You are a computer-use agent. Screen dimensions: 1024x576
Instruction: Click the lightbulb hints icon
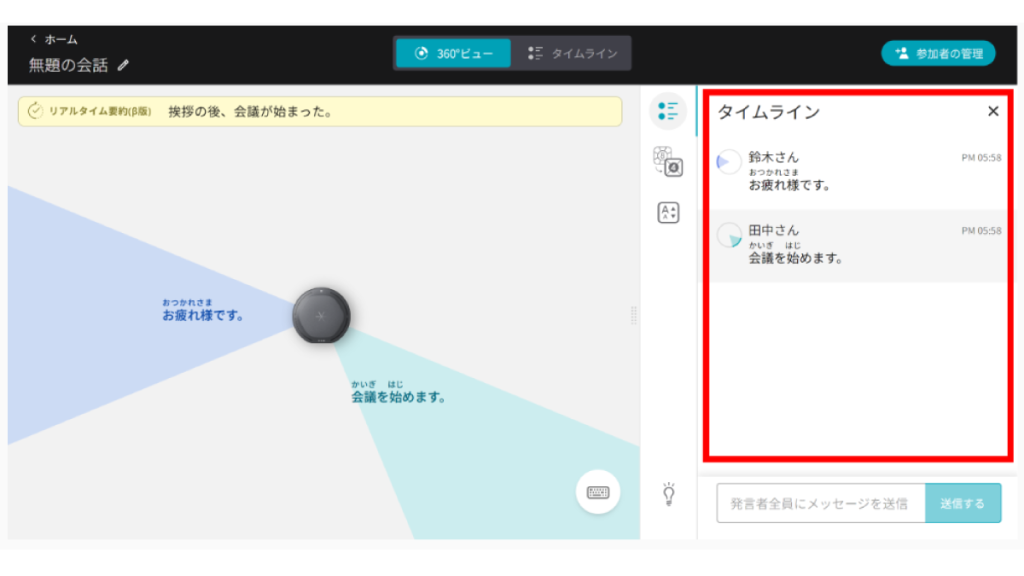point(668,494)
